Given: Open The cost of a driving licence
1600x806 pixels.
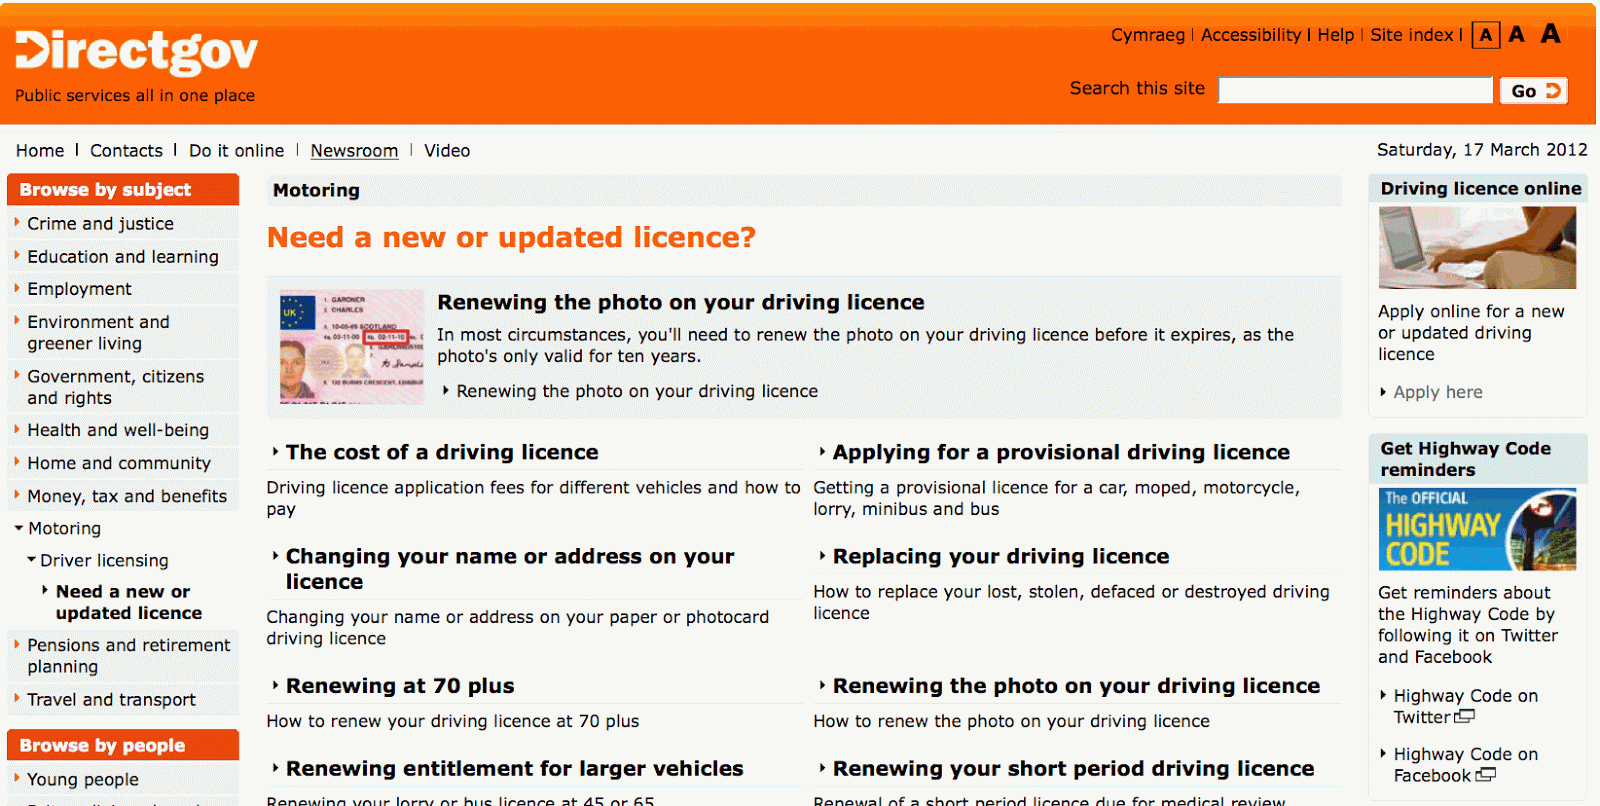Looking at the screenshot, I should [442, 452].
